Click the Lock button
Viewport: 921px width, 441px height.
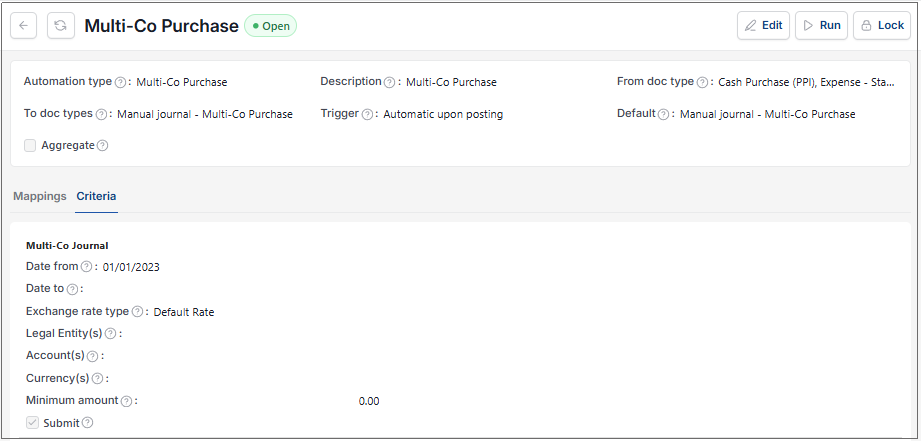(882, 26)
